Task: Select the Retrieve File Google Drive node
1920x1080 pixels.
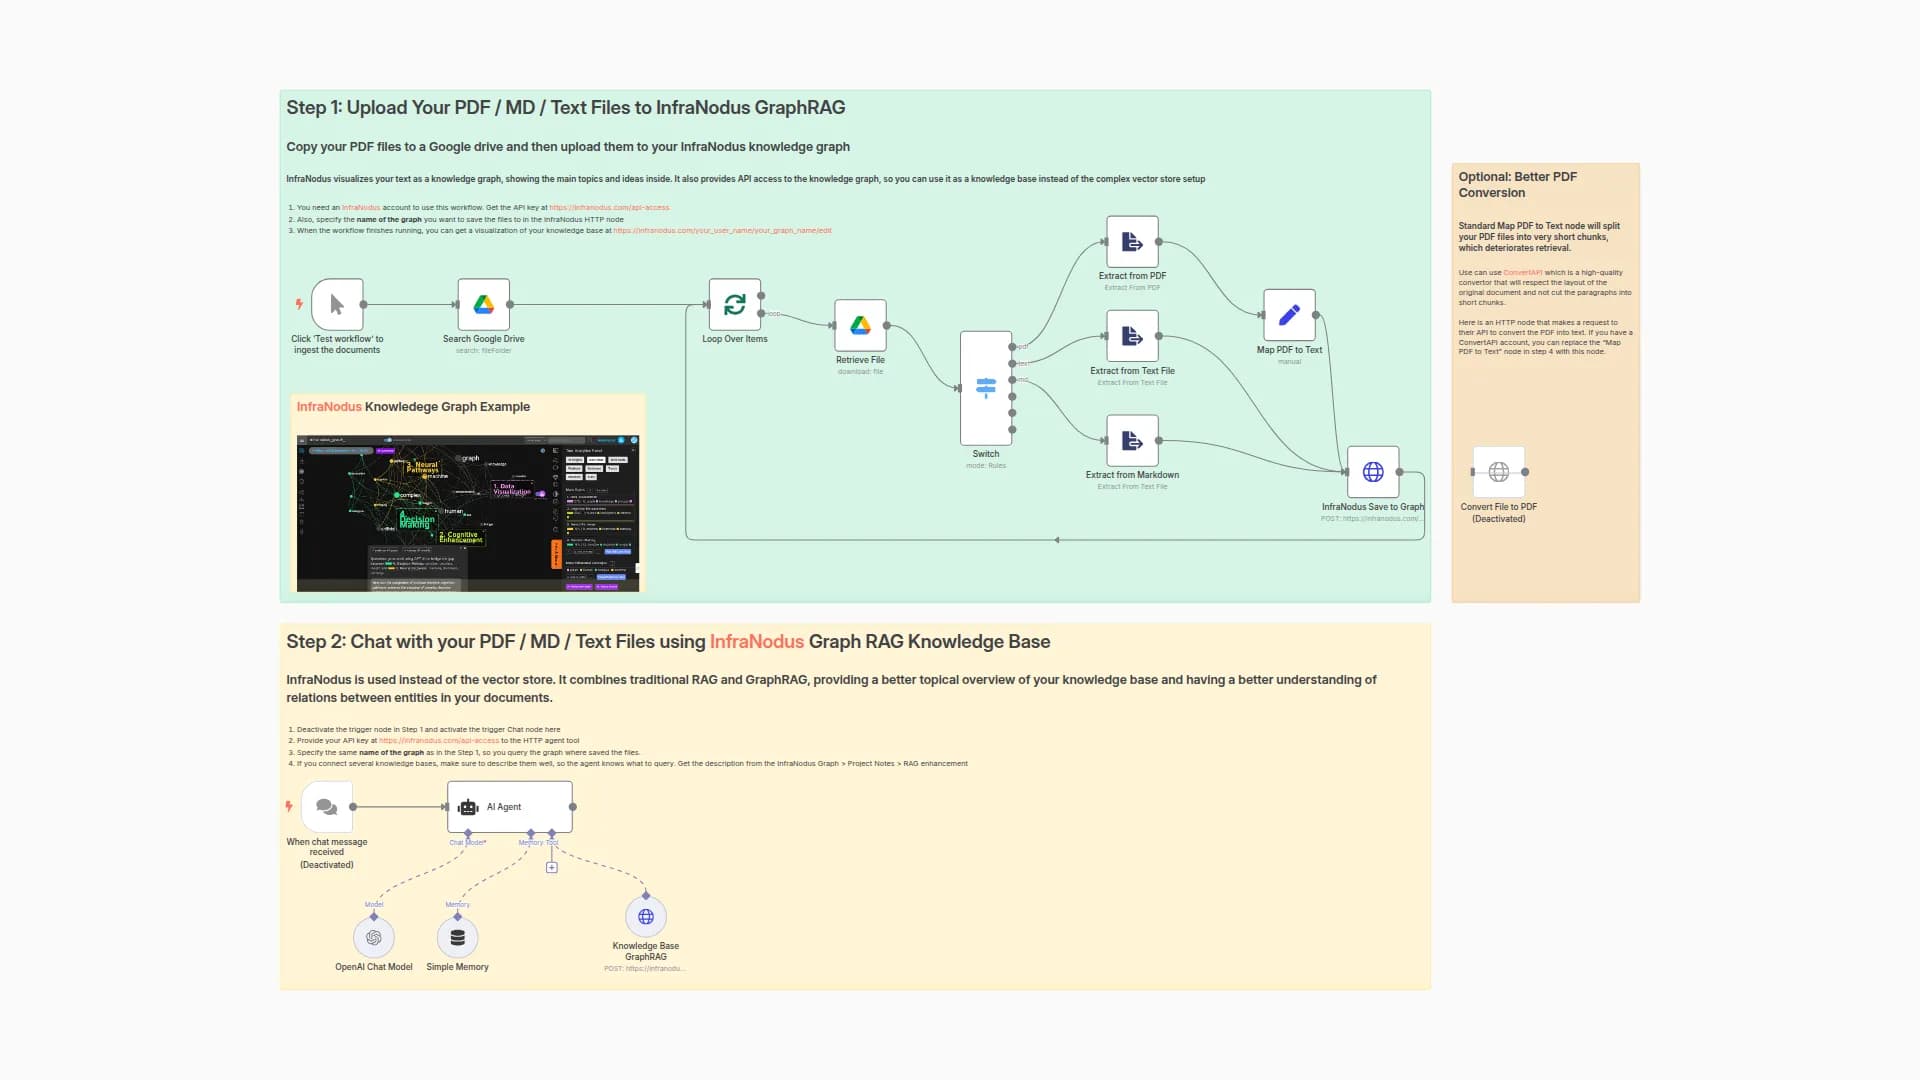Action: click(x=860, y=326)
